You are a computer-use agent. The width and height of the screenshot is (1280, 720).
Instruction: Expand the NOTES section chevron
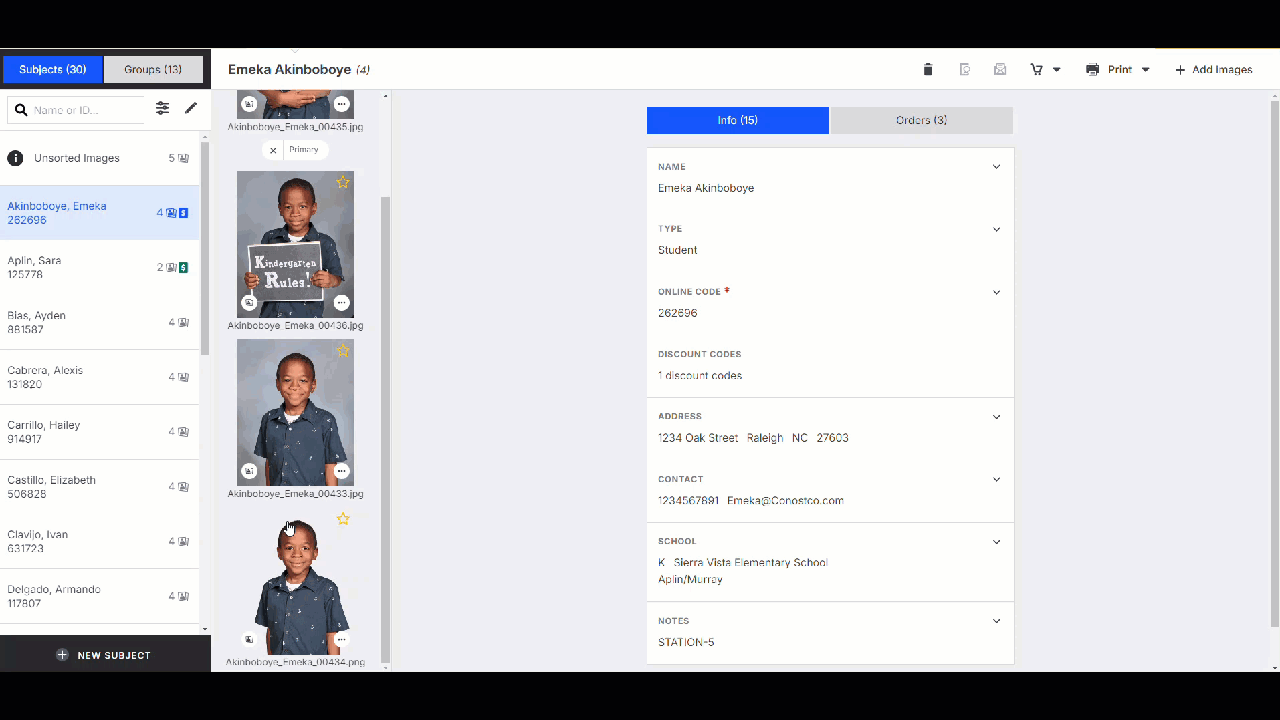click(996, 620)
